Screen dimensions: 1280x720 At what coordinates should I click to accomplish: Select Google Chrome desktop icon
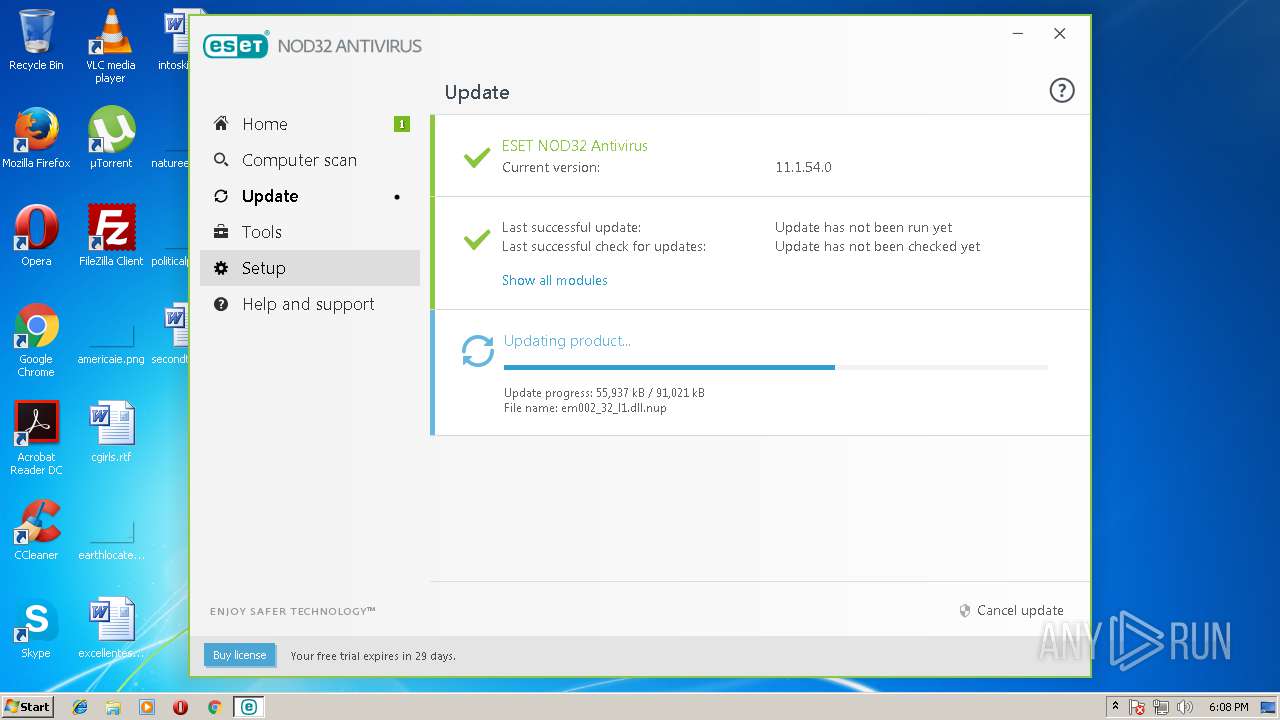click(36, 340)
